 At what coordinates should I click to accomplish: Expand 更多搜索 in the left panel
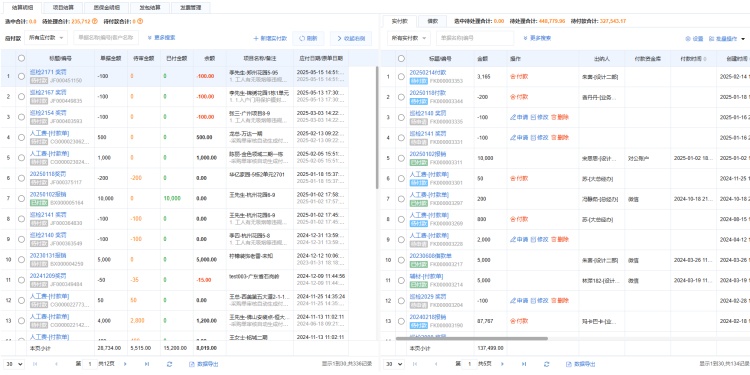(x=161, y=38)
